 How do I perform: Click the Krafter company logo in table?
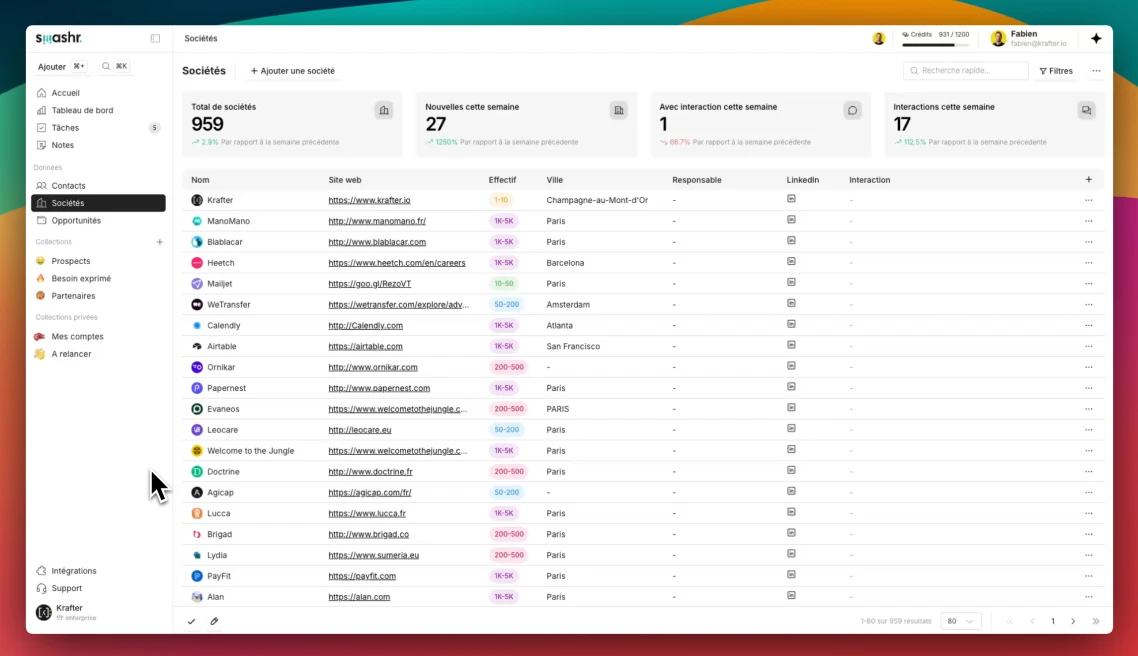pyautogui.click(x=197, y=200)
